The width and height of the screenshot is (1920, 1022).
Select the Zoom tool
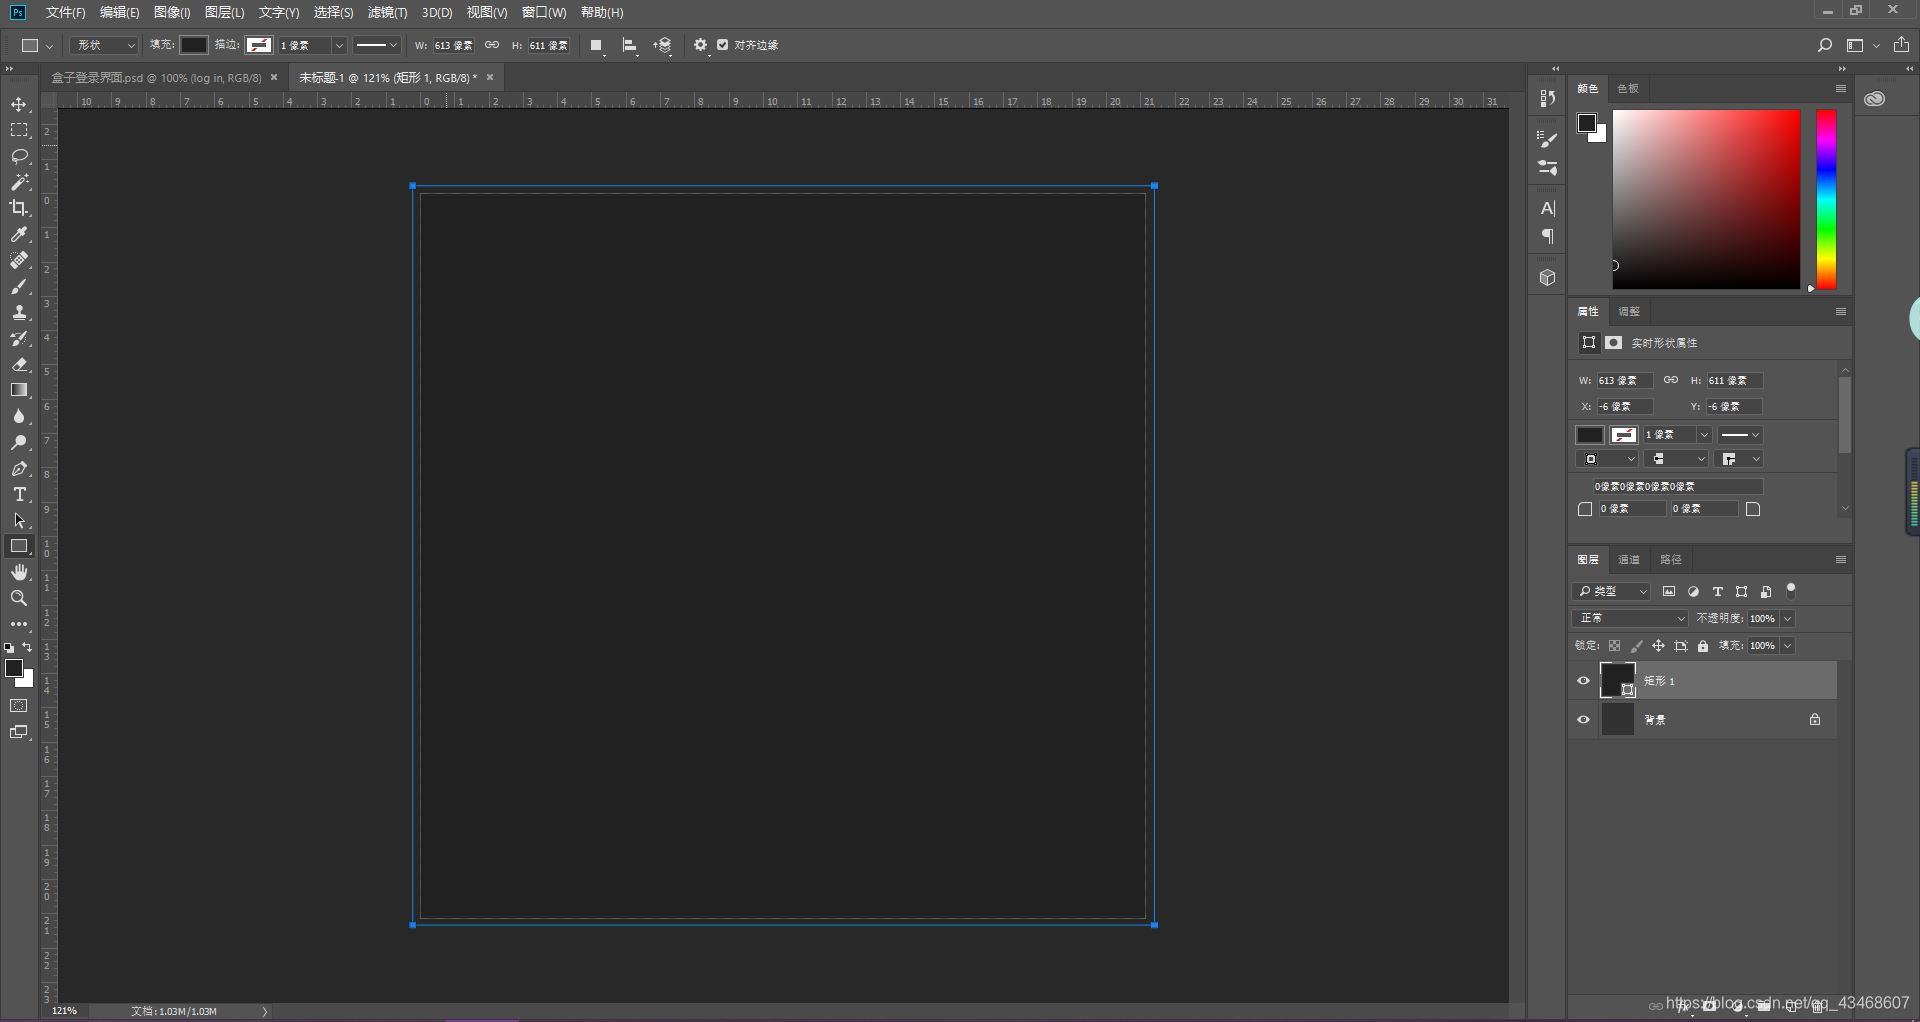[x=19, y=599]
